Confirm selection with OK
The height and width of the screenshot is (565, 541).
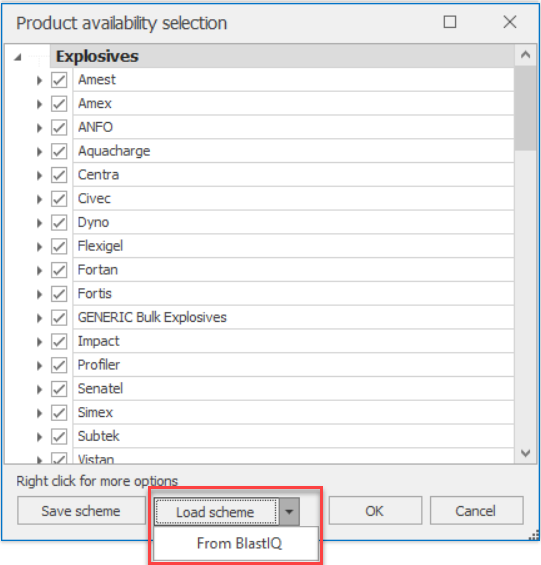pyautogui.click(x=375, y=511)
